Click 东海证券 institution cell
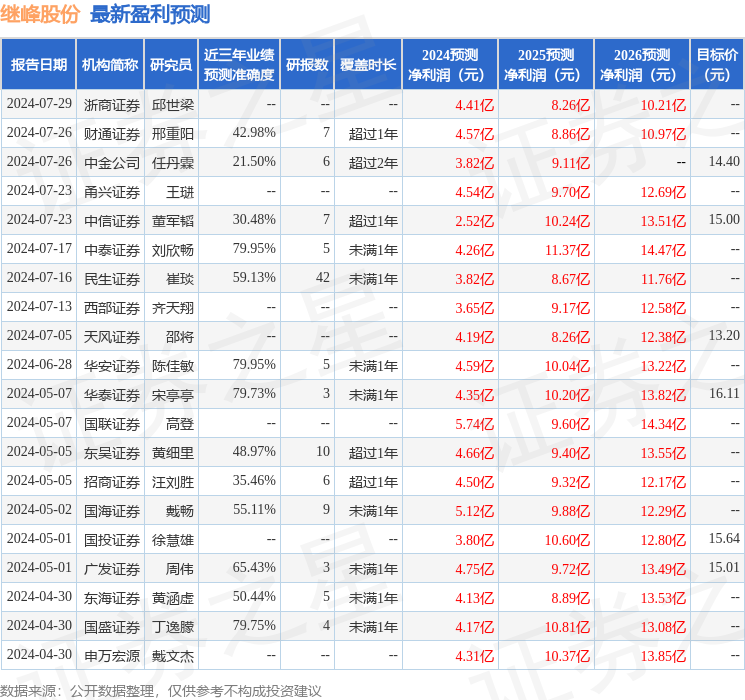745x700 pixels. point(112,597)
